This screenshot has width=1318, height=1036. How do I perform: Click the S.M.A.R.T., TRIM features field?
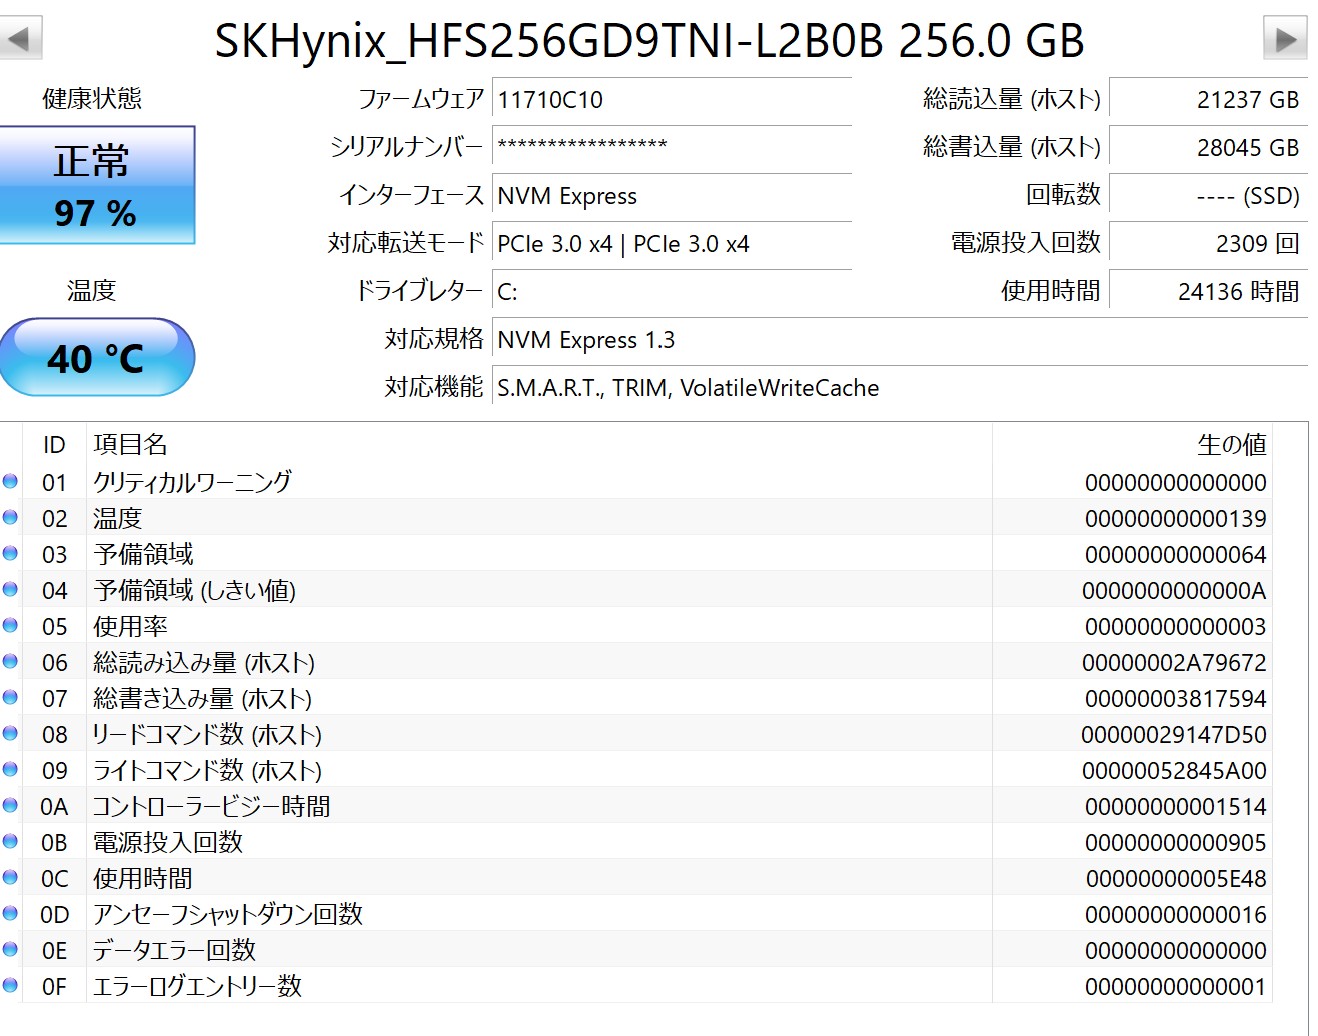pos(900,388)
